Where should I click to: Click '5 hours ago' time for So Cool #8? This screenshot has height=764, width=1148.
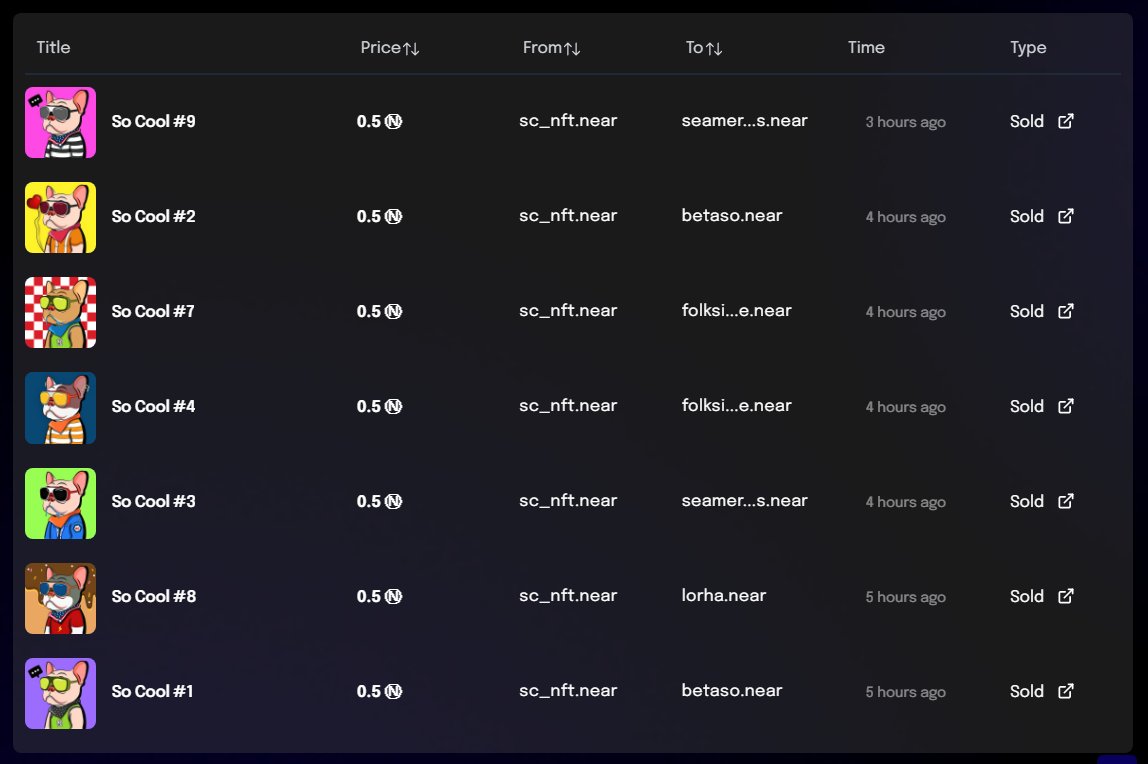tap(906, 597)
